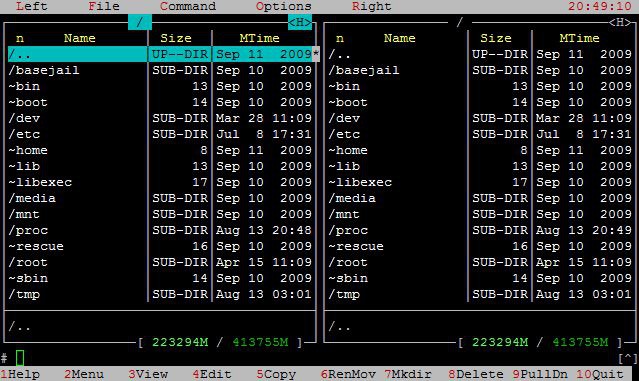Select ~sbin in left panel
This screenshot has height=381, width=639.
(x=160, y=278)
